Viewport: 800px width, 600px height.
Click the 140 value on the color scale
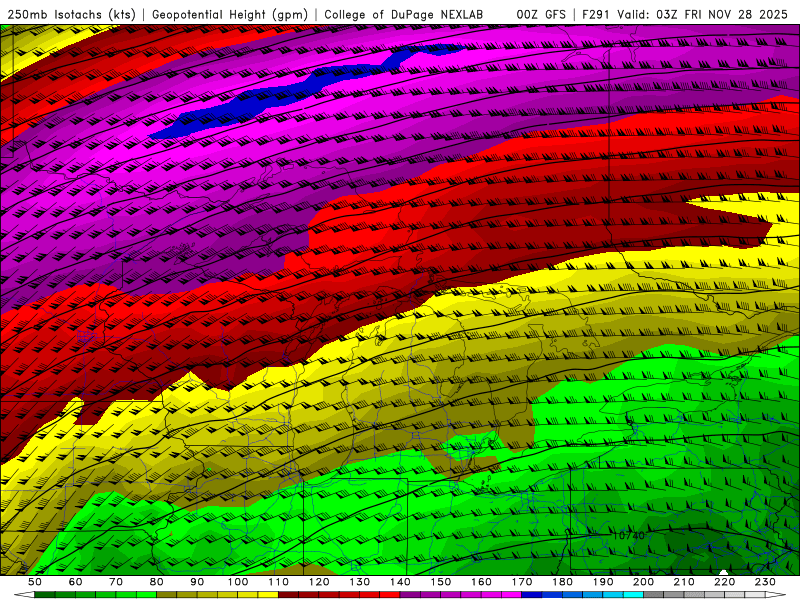[400, 582]
